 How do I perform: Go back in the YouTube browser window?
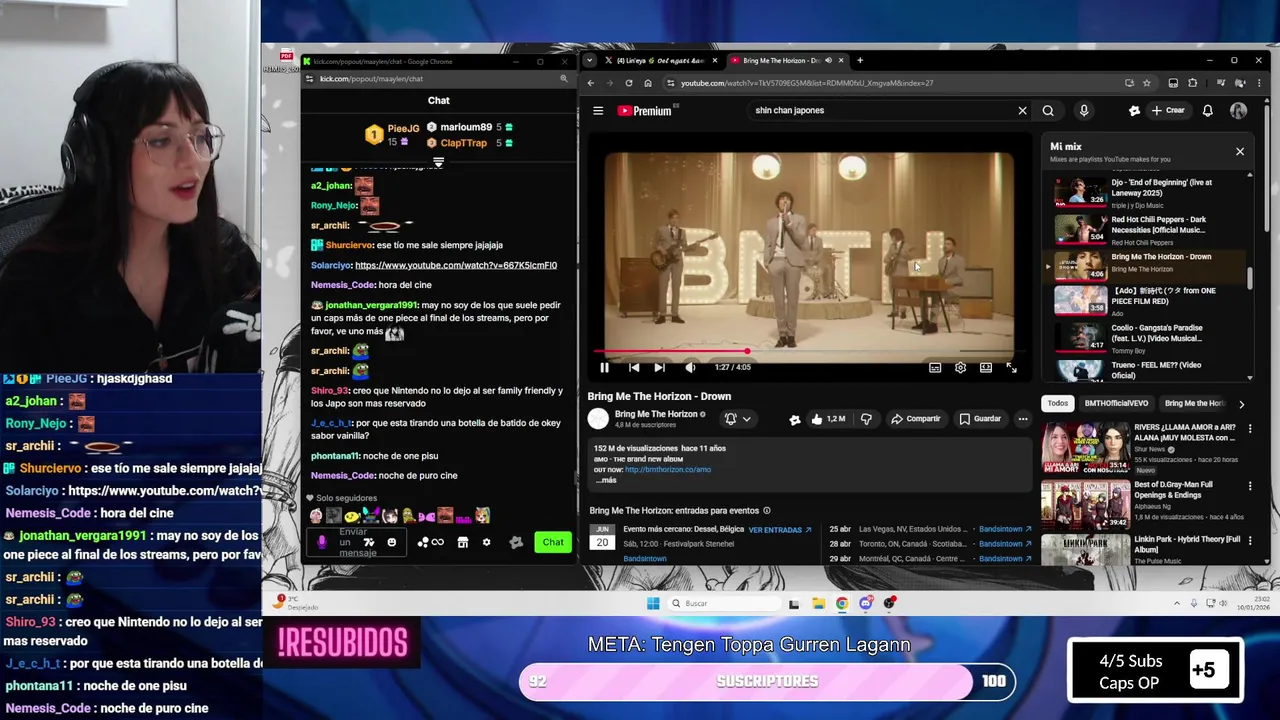[x=590, y=83]
